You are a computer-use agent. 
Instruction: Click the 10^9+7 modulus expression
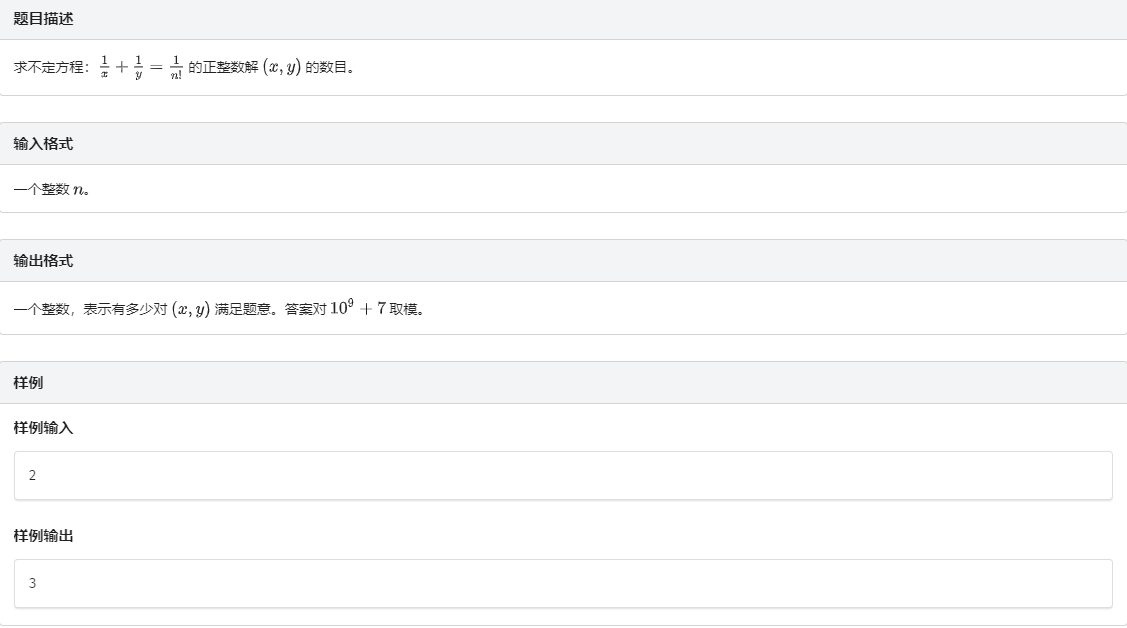[357, 308]
